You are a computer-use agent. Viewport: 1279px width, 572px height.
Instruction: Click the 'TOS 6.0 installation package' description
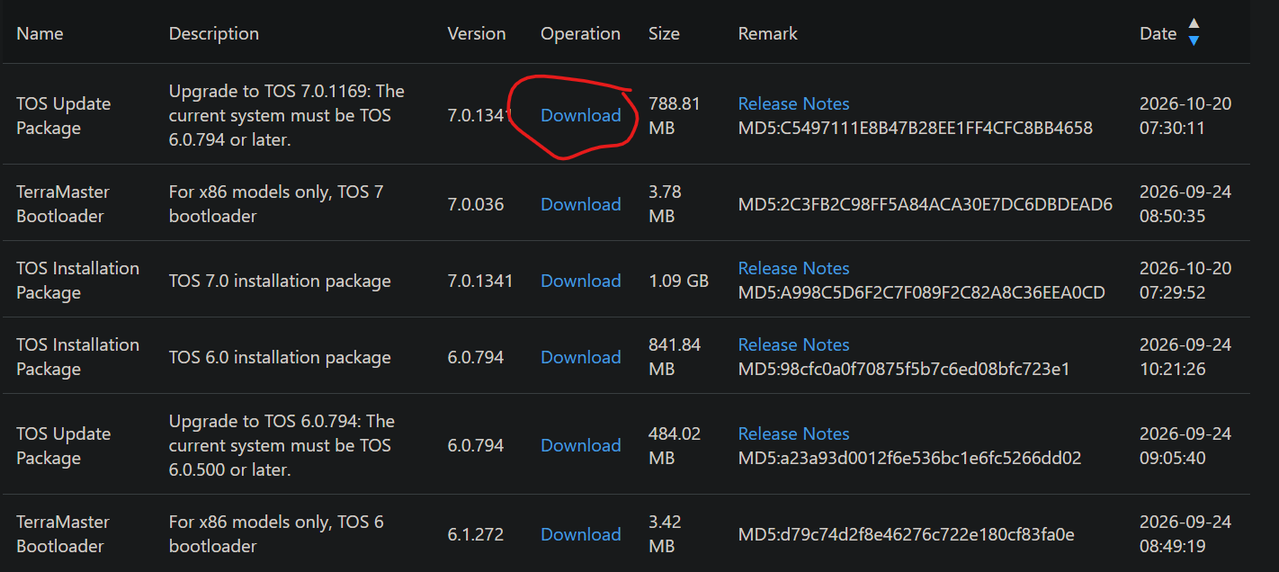(x=280, y=357)
